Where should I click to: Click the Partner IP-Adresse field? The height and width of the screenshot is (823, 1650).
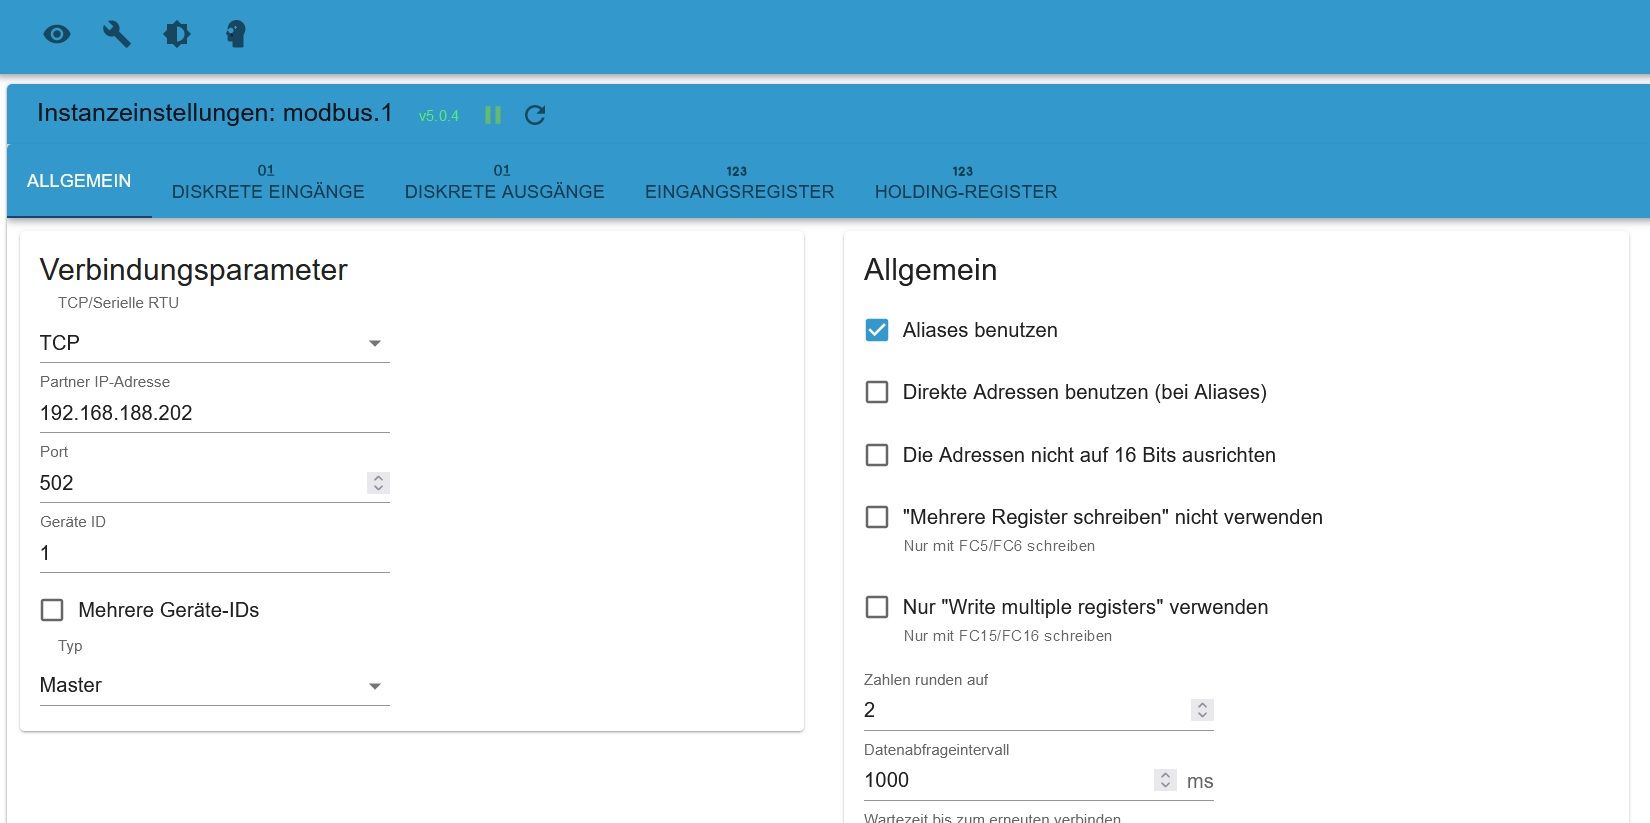[214, 413]
